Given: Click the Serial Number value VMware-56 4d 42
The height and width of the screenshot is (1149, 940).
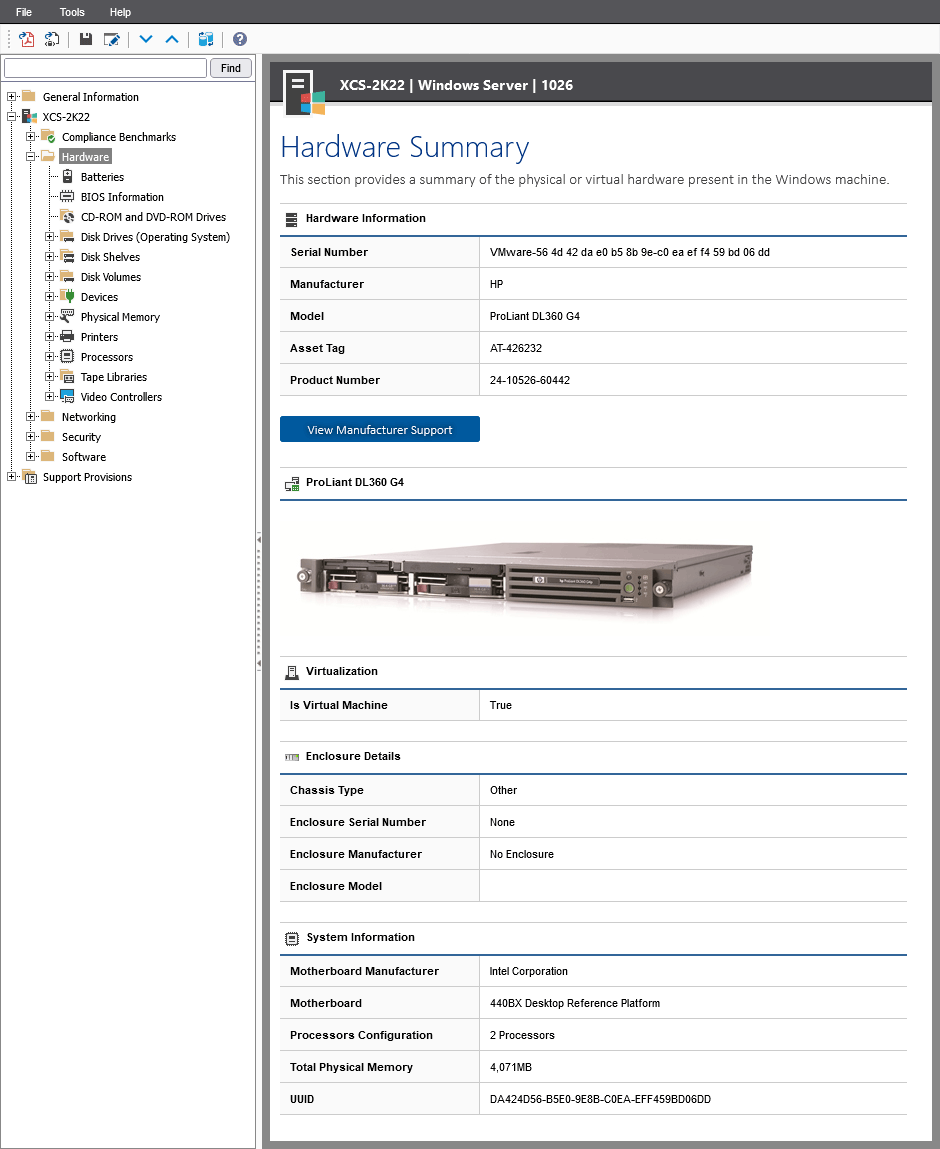Looking at the screenshot, I should (629, 252).
